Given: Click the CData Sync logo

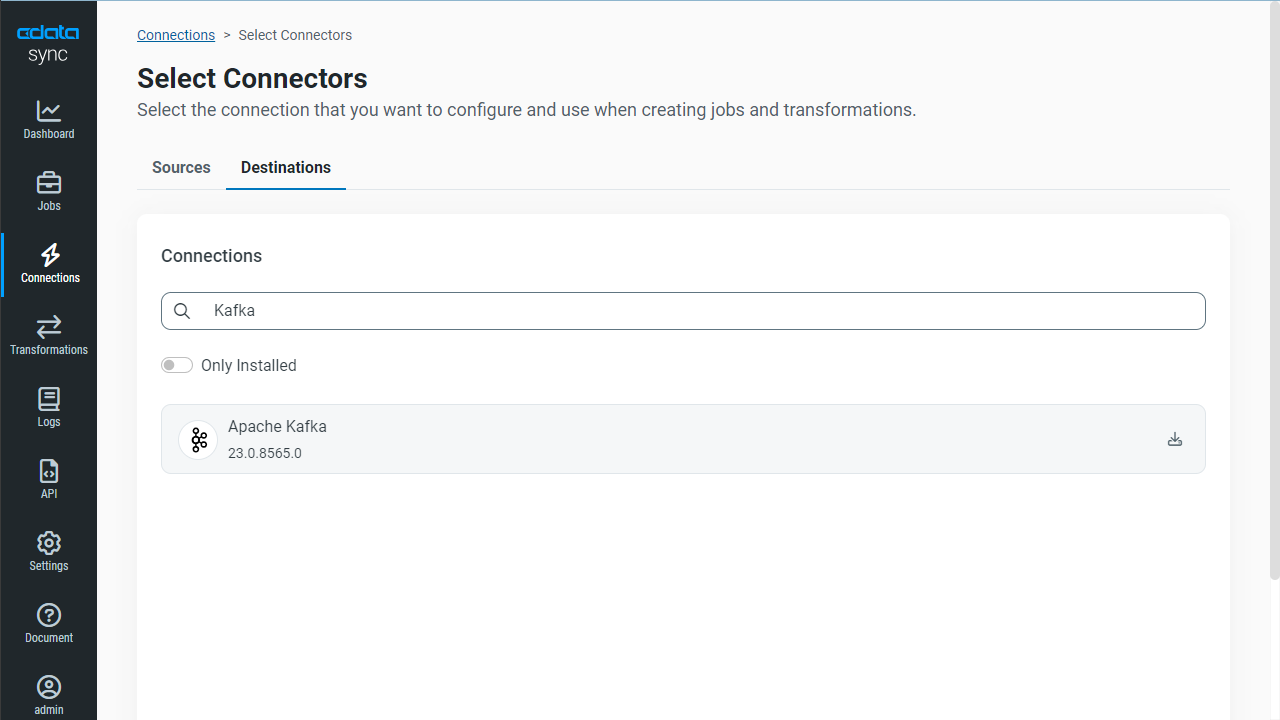Looking at the screenshot, I should click(48, 44).
